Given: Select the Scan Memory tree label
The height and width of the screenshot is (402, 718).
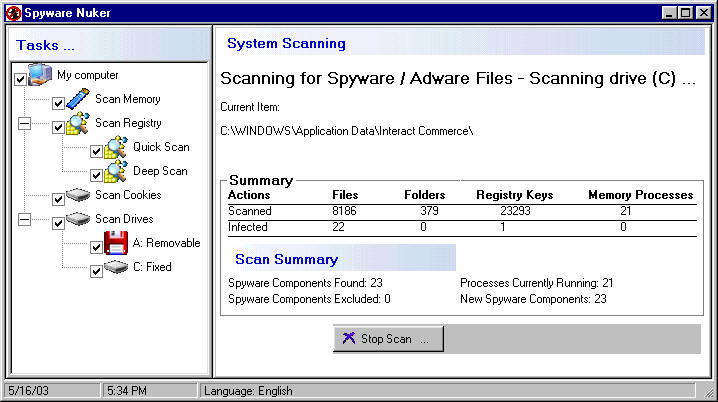Looking at the screenshot, I should coord(128,99).
